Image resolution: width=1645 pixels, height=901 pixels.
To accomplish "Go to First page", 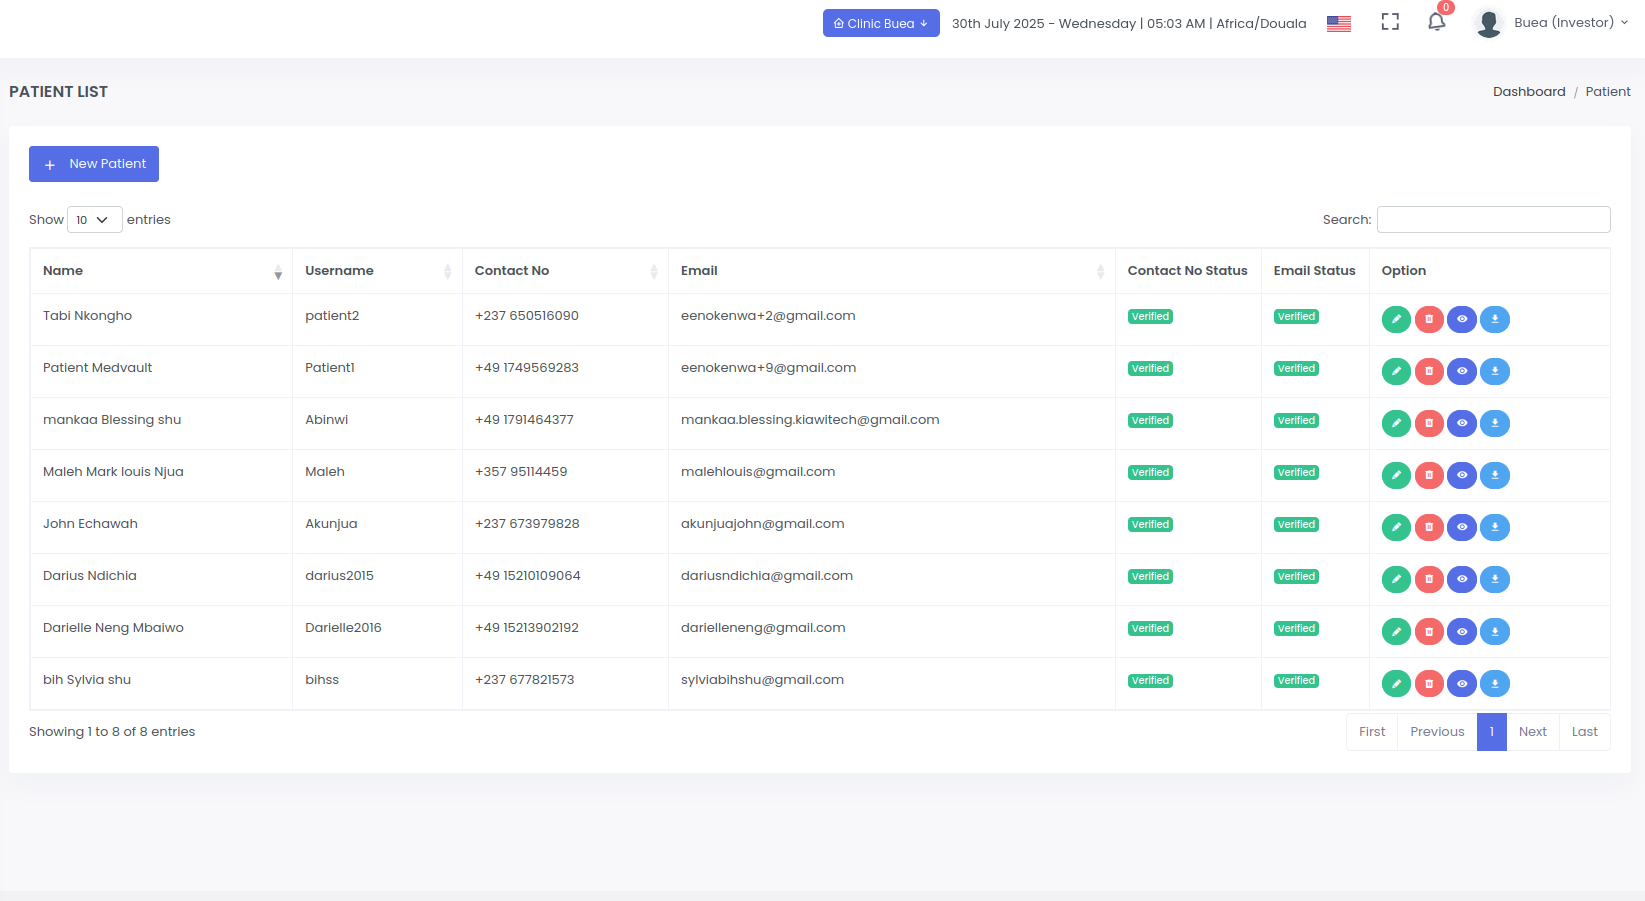I will [1372, 732].
